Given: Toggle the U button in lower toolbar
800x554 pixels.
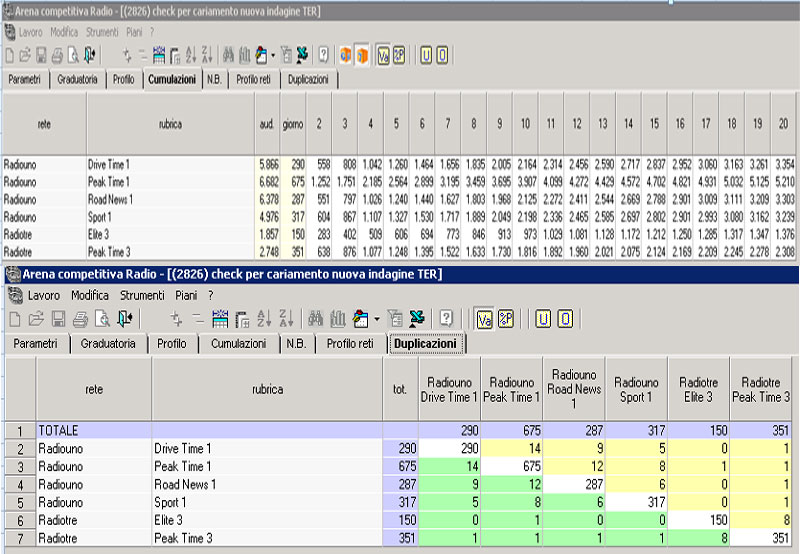Looking at the screenshot, I should click(x=543, y=319).
